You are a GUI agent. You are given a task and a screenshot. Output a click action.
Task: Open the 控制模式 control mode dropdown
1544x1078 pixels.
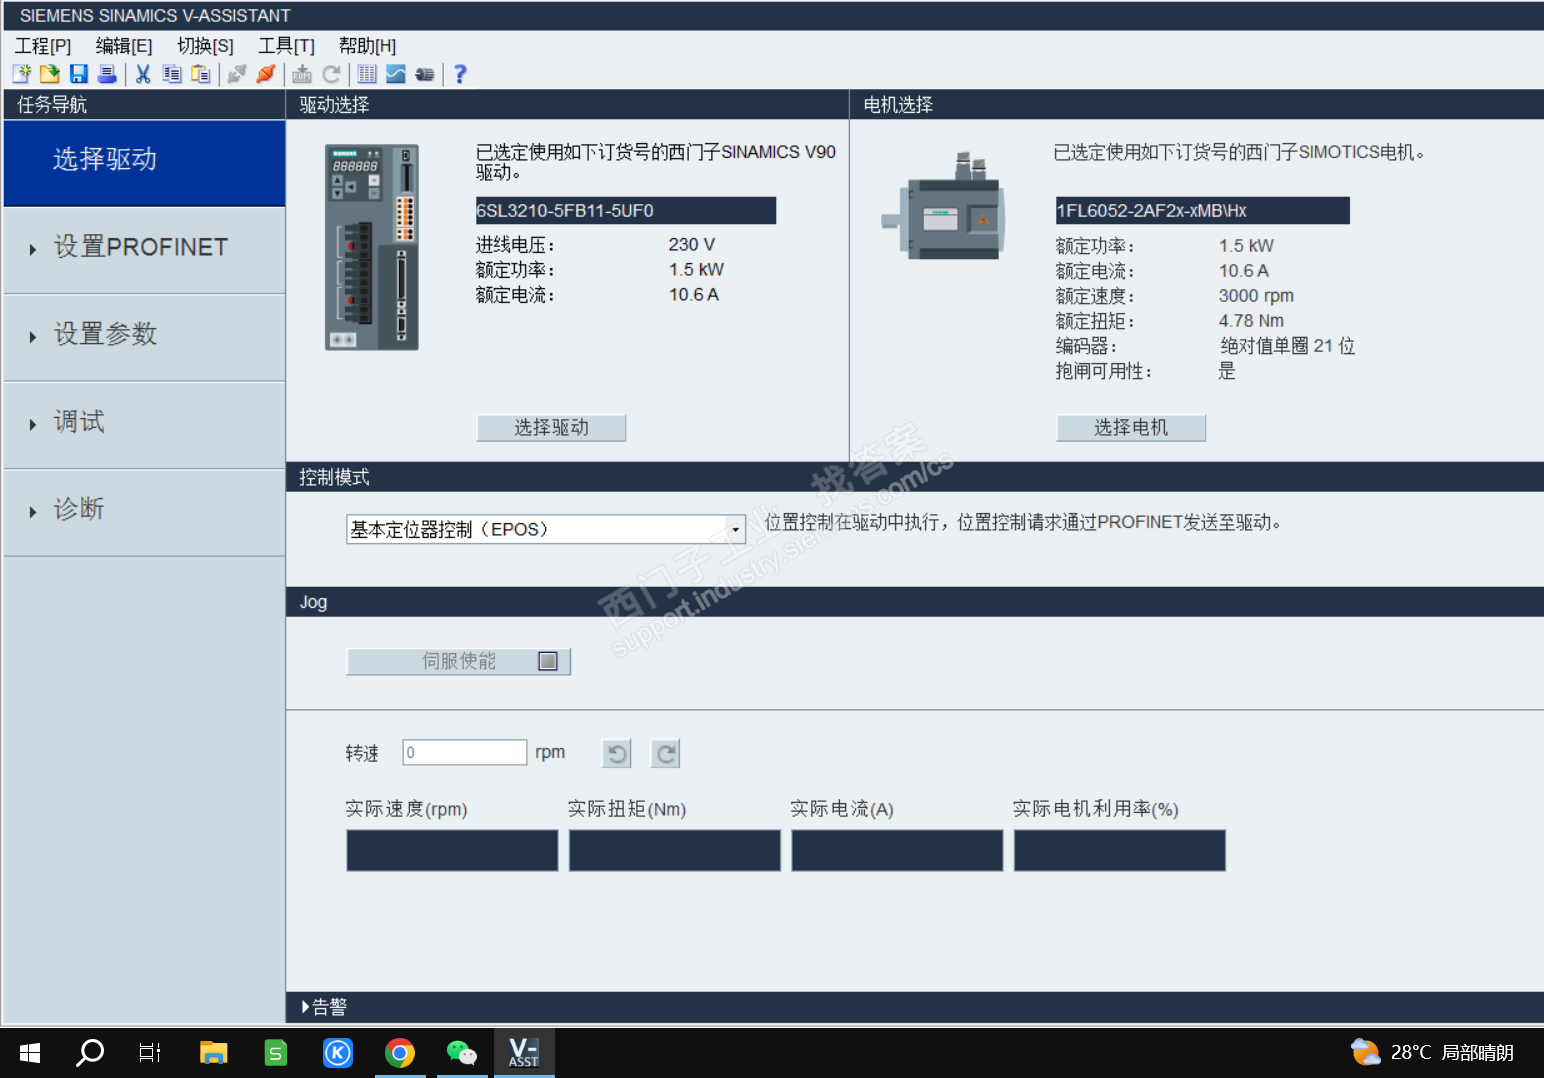(x=735, y=529)
